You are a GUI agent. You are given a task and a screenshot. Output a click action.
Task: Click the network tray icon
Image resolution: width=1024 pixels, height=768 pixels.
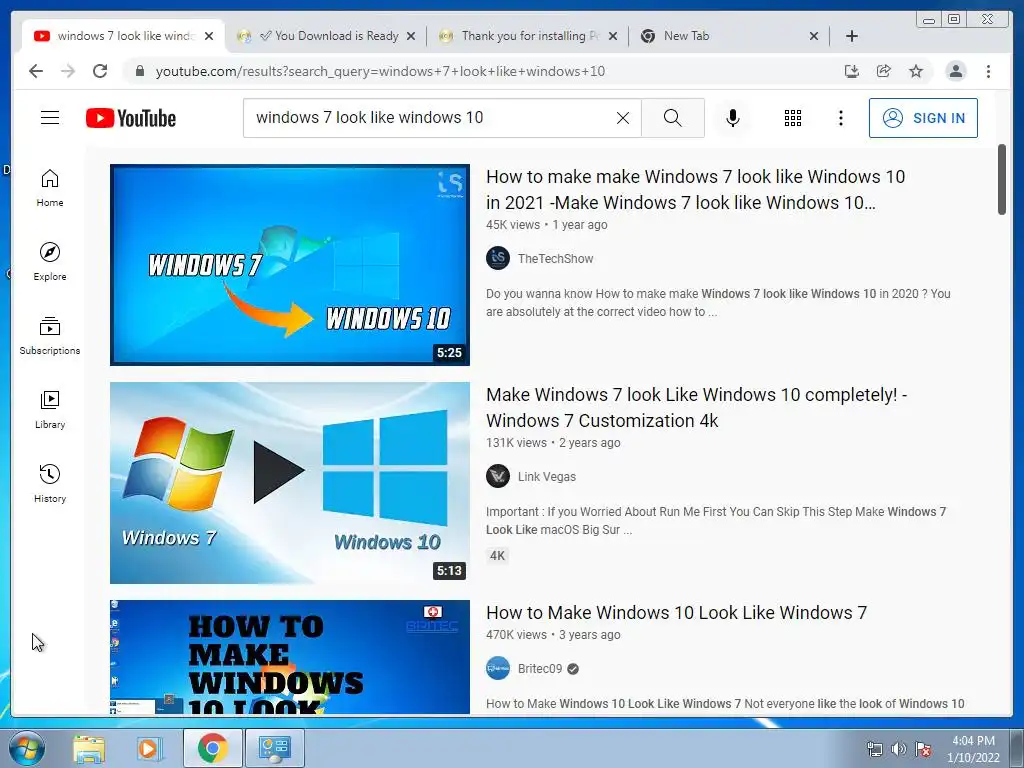(874, 749)
